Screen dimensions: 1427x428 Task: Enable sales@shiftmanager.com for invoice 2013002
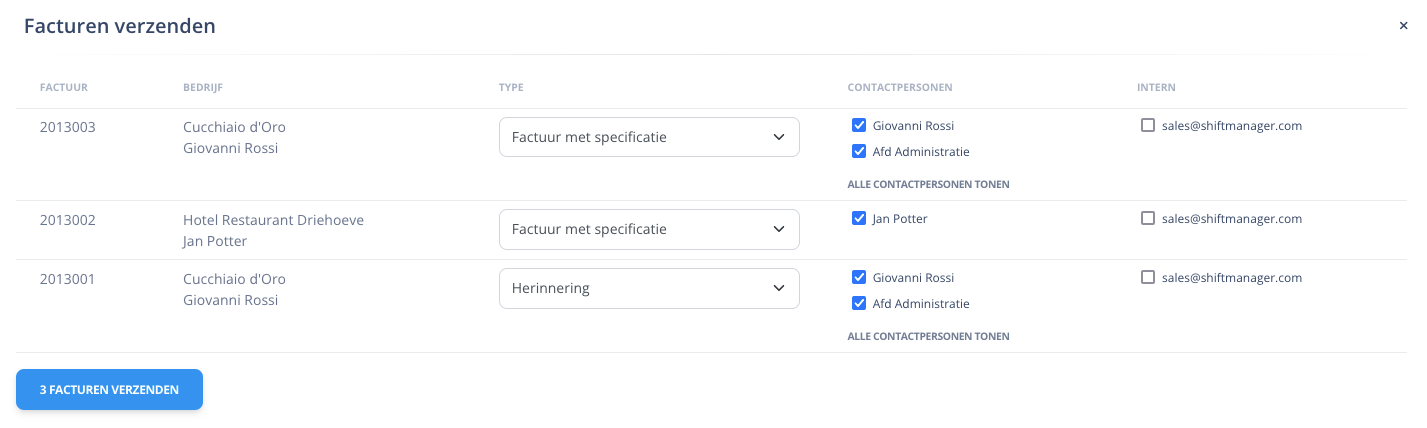[x=1147, y=219]
